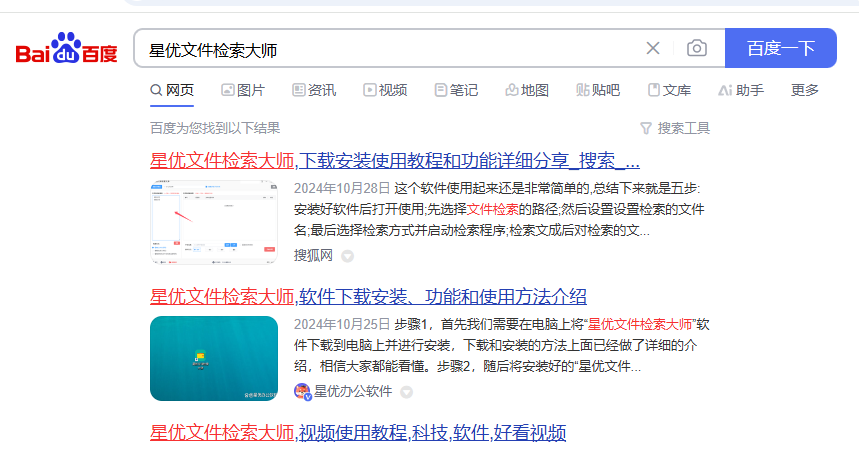This screenshot has width=859, height=451.
Task: Go to the 文库 tab
Action: pyautogui.click(x=669, y=90)
